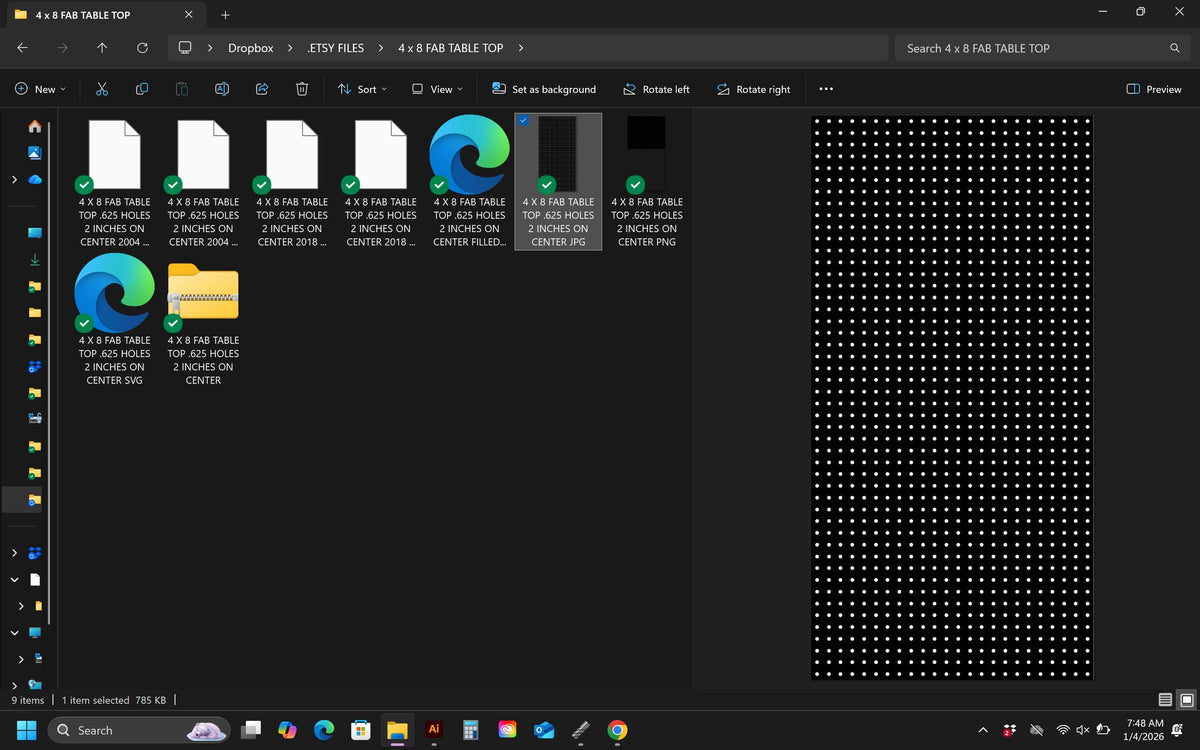The height and width of the screenshot is (750, 1200).
Task: Click the Cut scissors icon
Action: click(x=101, y=89)
